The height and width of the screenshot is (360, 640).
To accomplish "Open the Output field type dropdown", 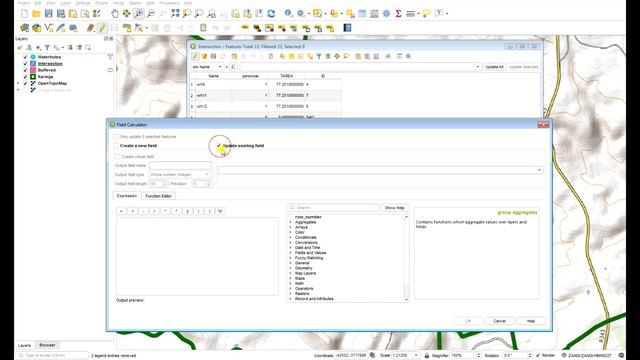I will pyautogui.click(x=180, y=175).
